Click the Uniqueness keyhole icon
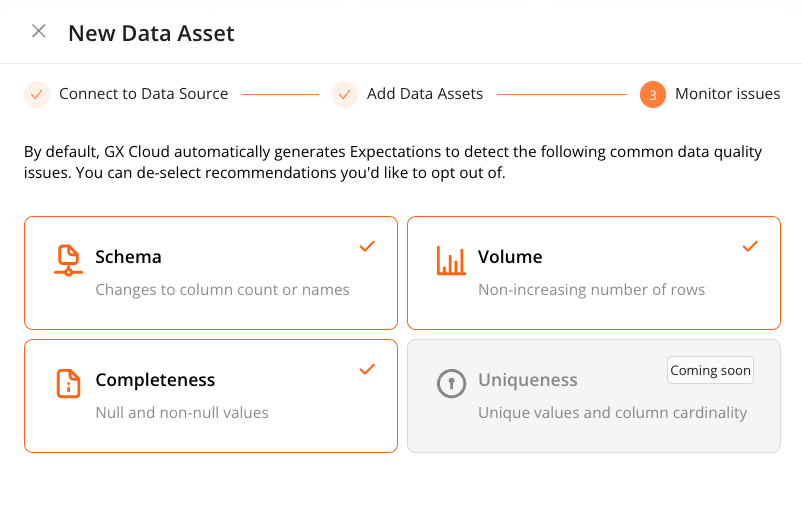The height and width of the screenshot is (510, 802). coord(451,383)
